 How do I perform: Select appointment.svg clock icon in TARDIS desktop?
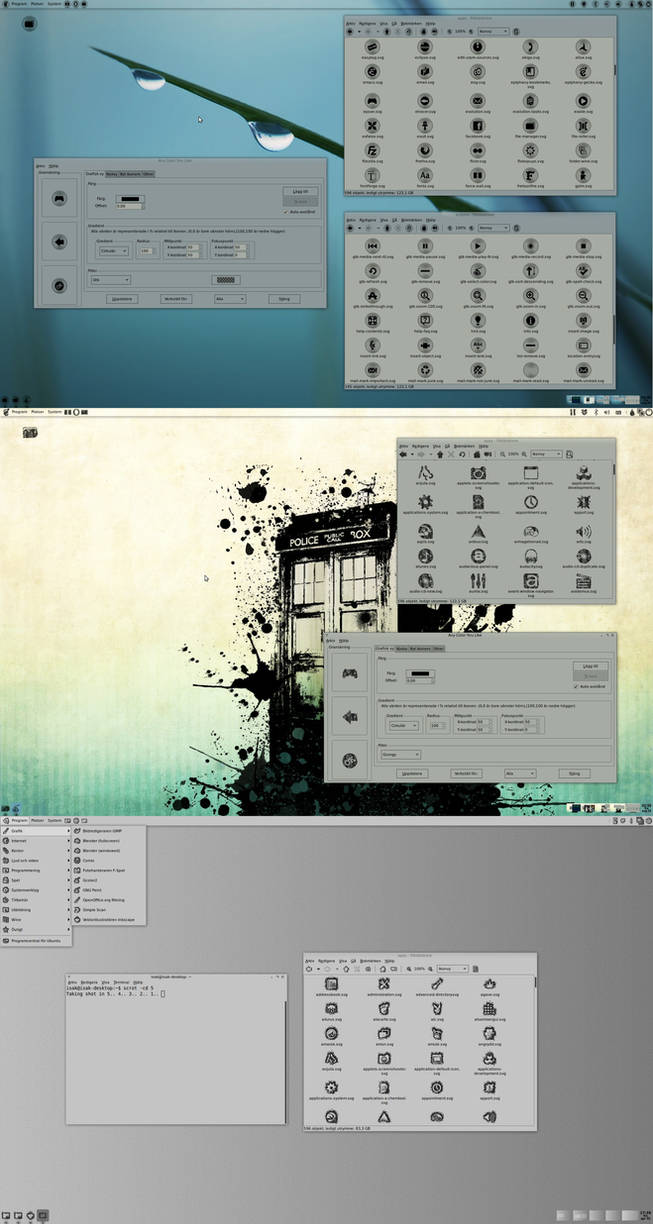coord(531,502)
